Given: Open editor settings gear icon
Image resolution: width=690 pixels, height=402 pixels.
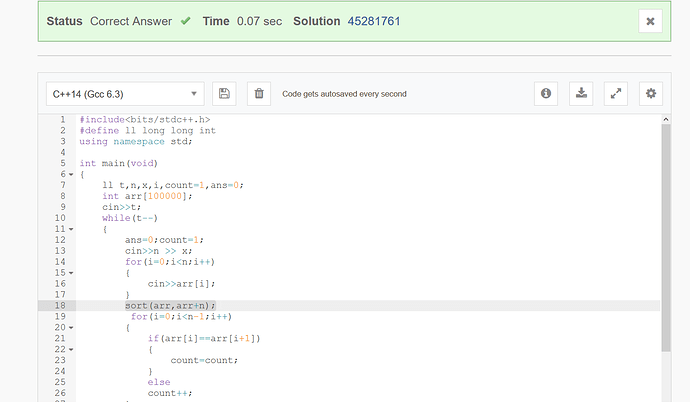Looking at the screenshot, I should (650, 94).
